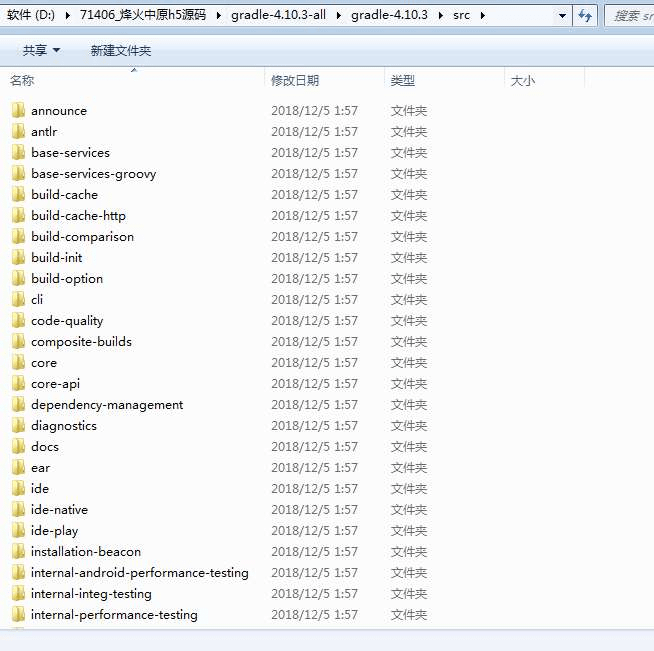Click the docs folder icon
This screenshot has width=654, height=651.
[18, 446]
